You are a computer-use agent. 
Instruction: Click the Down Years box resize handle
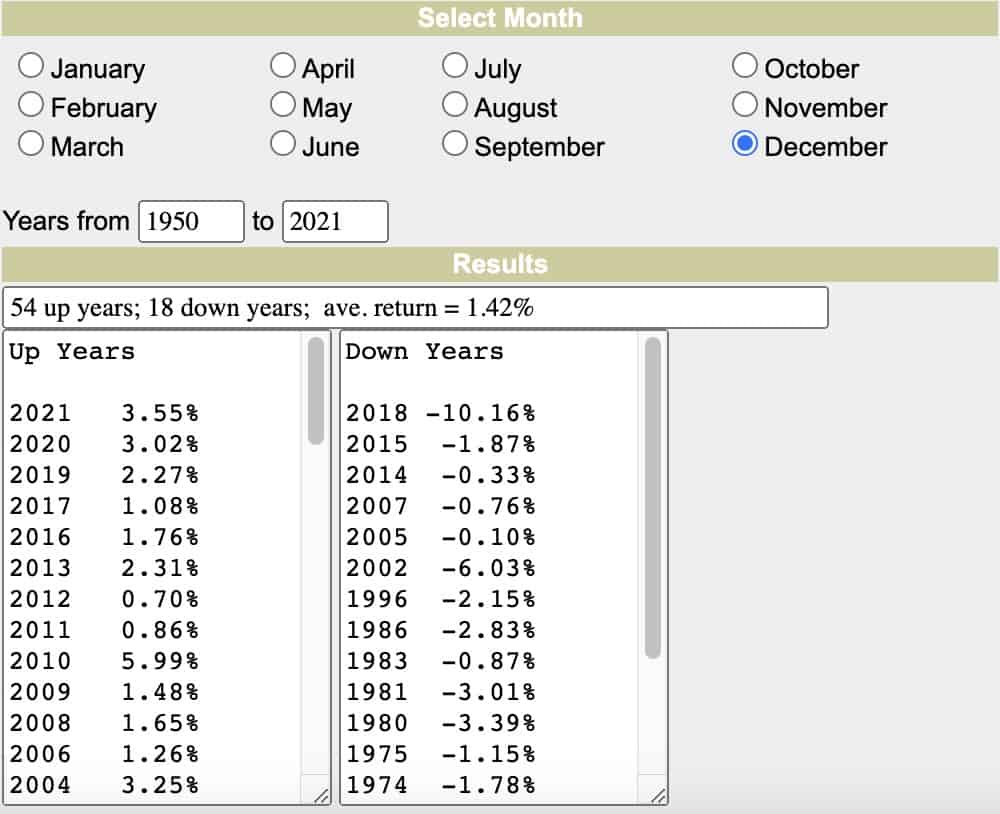tap(658, 795)
